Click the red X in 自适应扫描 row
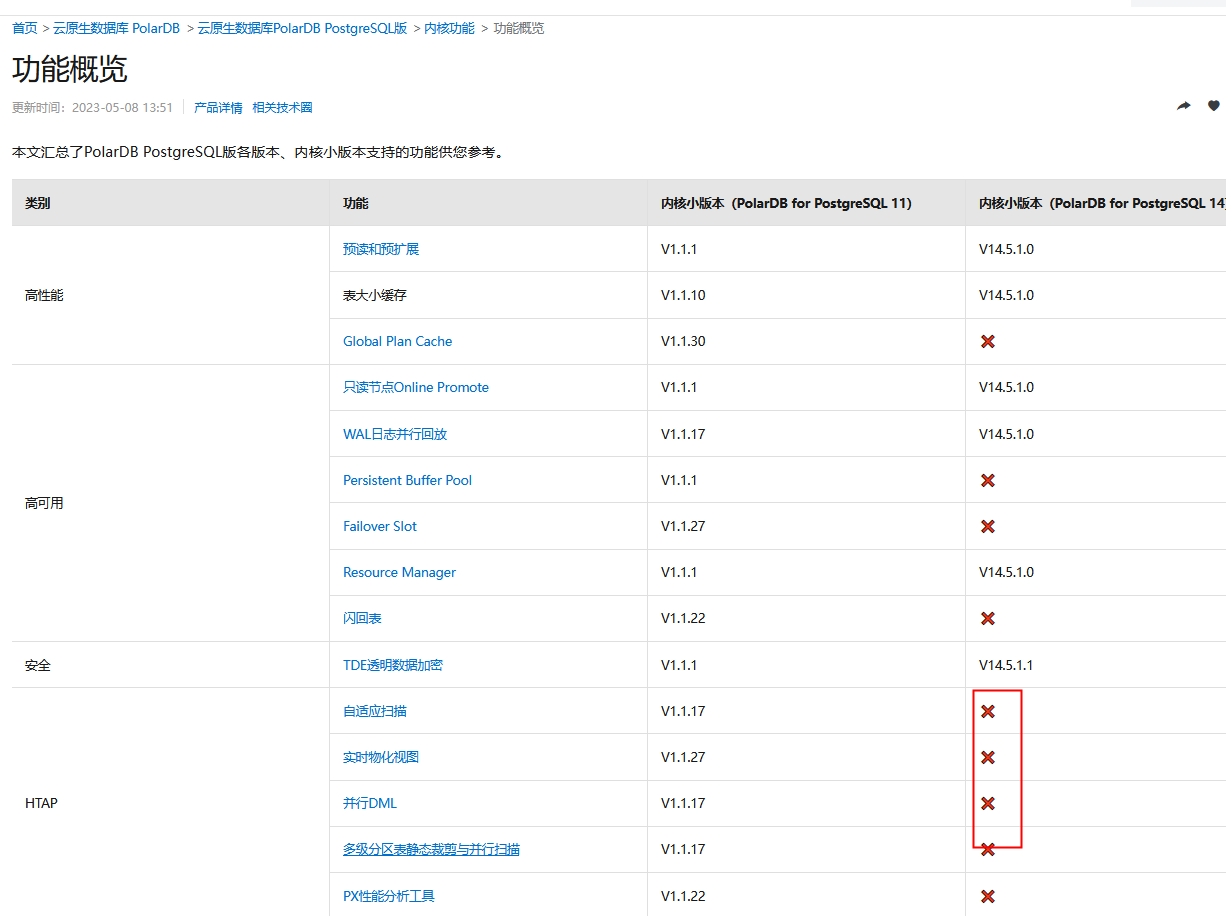 pyautogui.click(x=988, y=711)
